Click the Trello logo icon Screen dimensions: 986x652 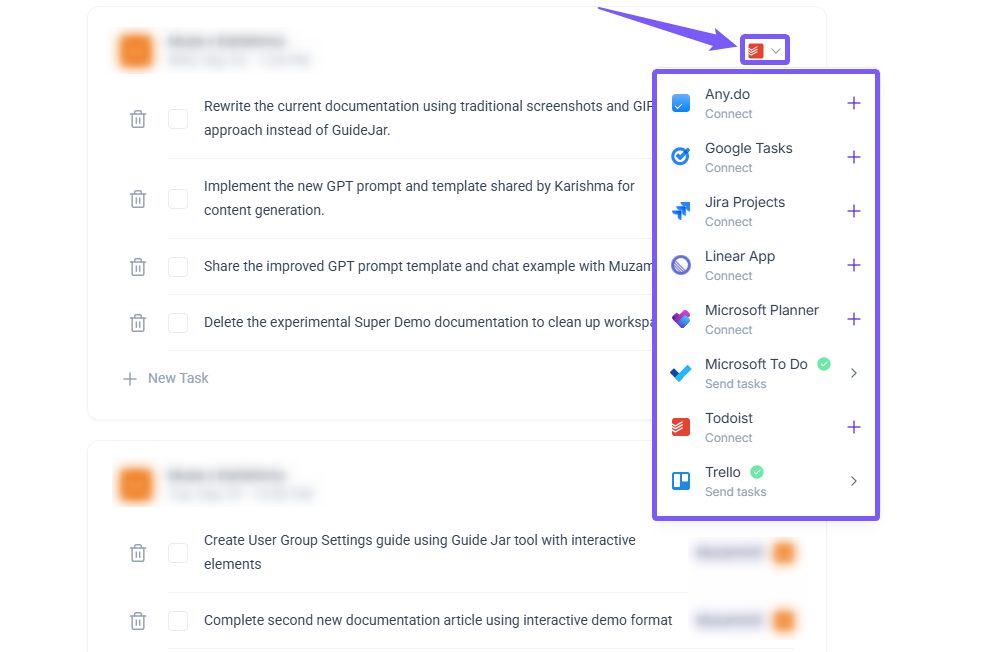coord(681,481)
